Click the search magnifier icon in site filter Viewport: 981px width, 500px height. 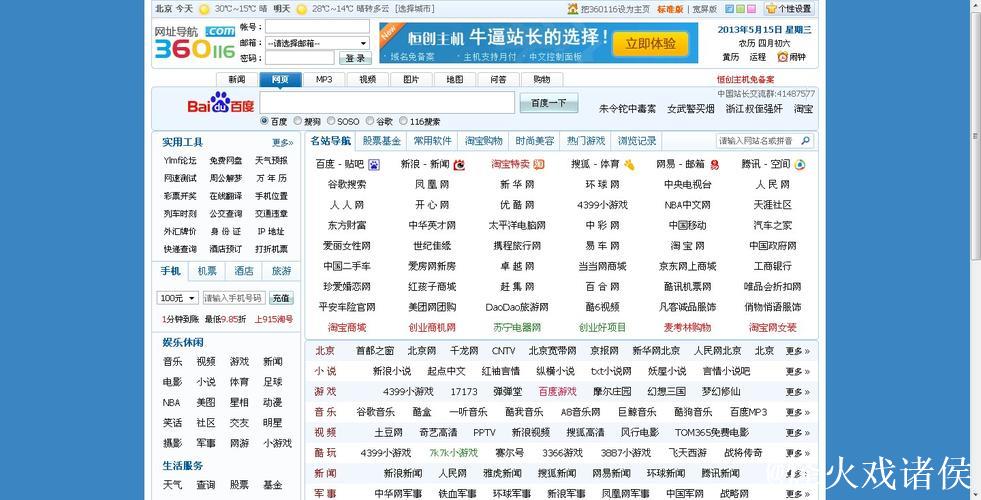(x=805, y=141)
